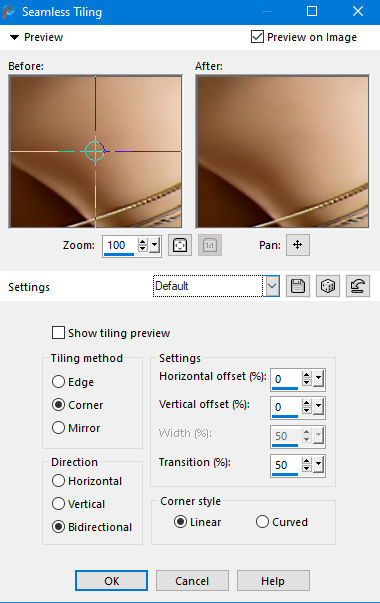The width and height of the screenshot is (380, 603).
Task: Click the Reset to default arrow icon
Action: pyautogui.click(x=358, y=286)
